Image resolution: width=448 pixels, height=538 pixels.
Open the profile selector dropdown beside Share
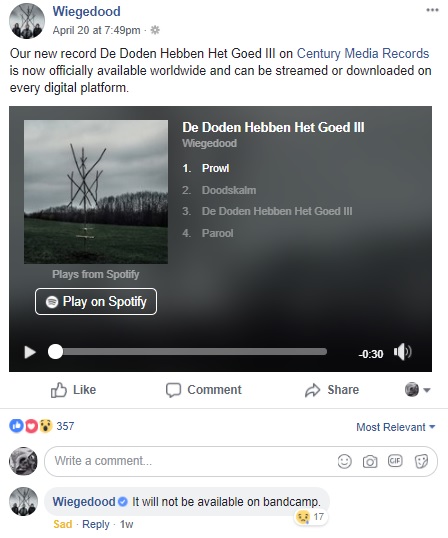(417, 390)
